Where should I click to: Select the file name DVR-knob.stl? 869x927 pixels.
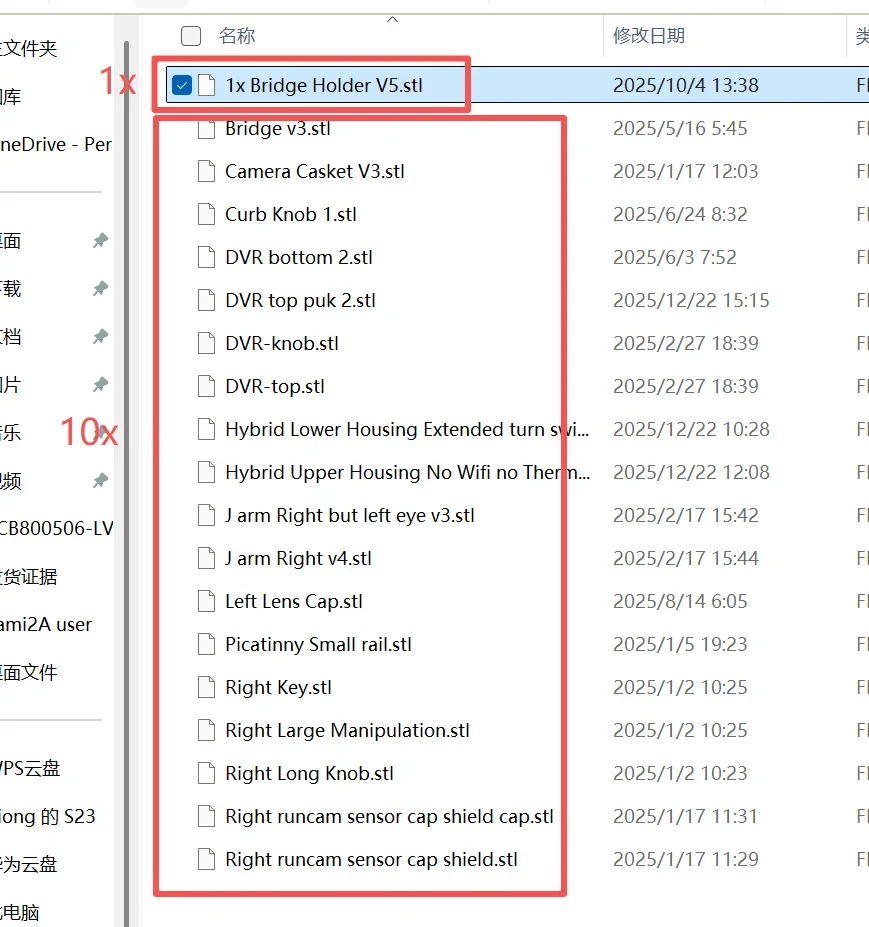(x=282, y=343)
